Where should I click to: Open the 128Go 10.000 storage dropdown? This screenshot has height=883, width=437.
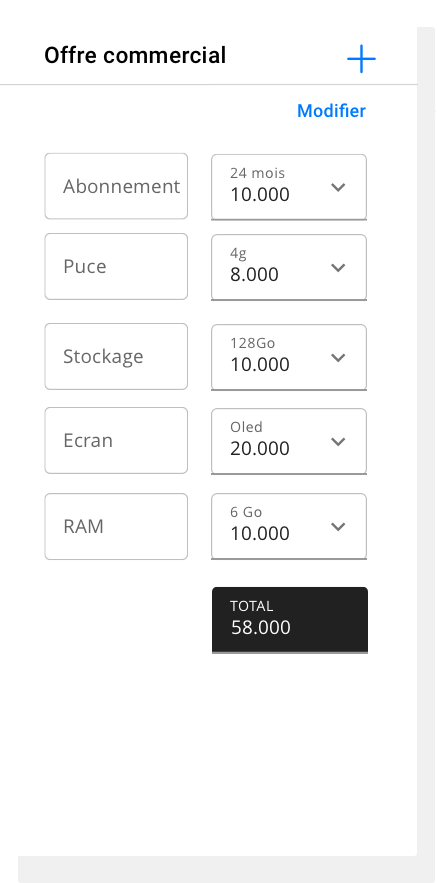289,357
